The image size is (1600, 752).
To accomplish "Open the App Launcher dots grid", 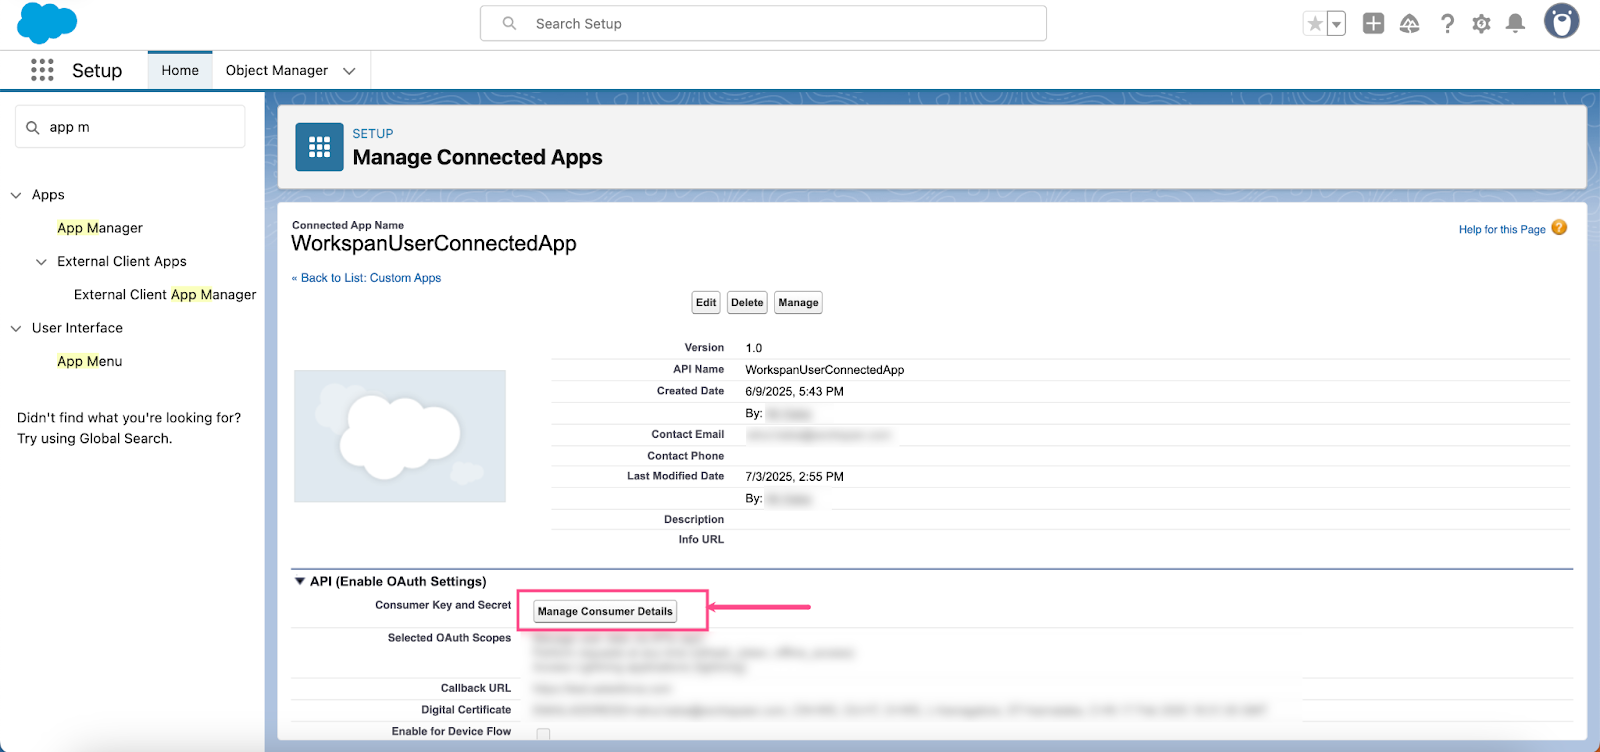I will pyautogui.click(x=42, y=70).
